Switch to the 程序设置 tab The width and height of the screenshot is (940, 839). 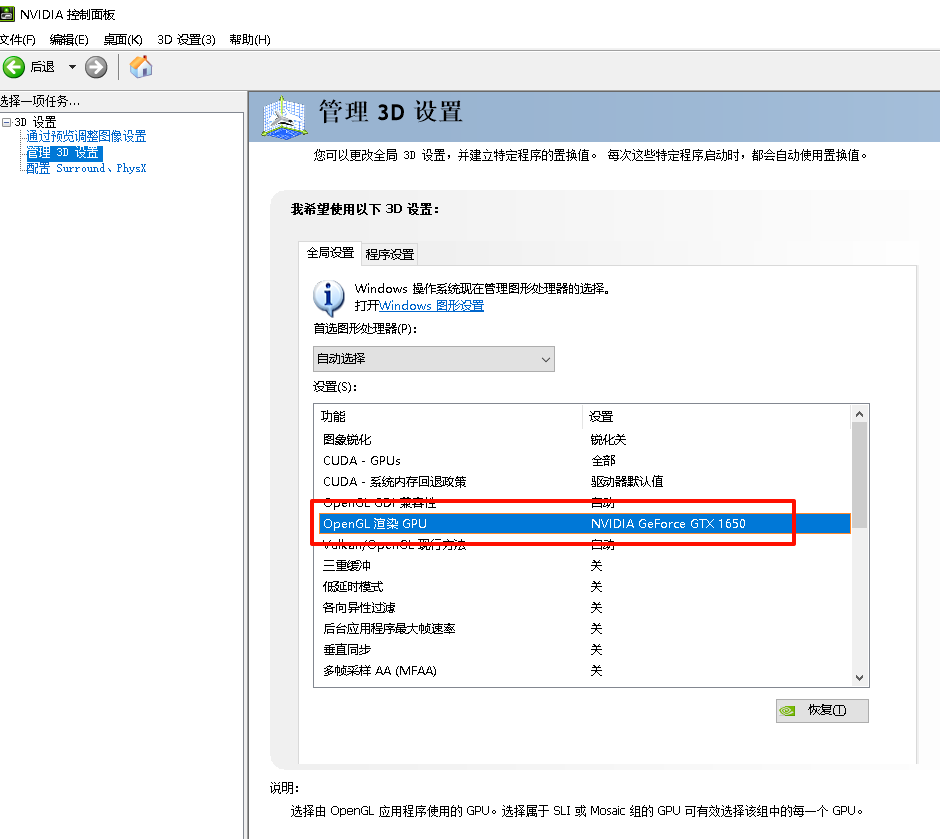click(x=390, y=255)
